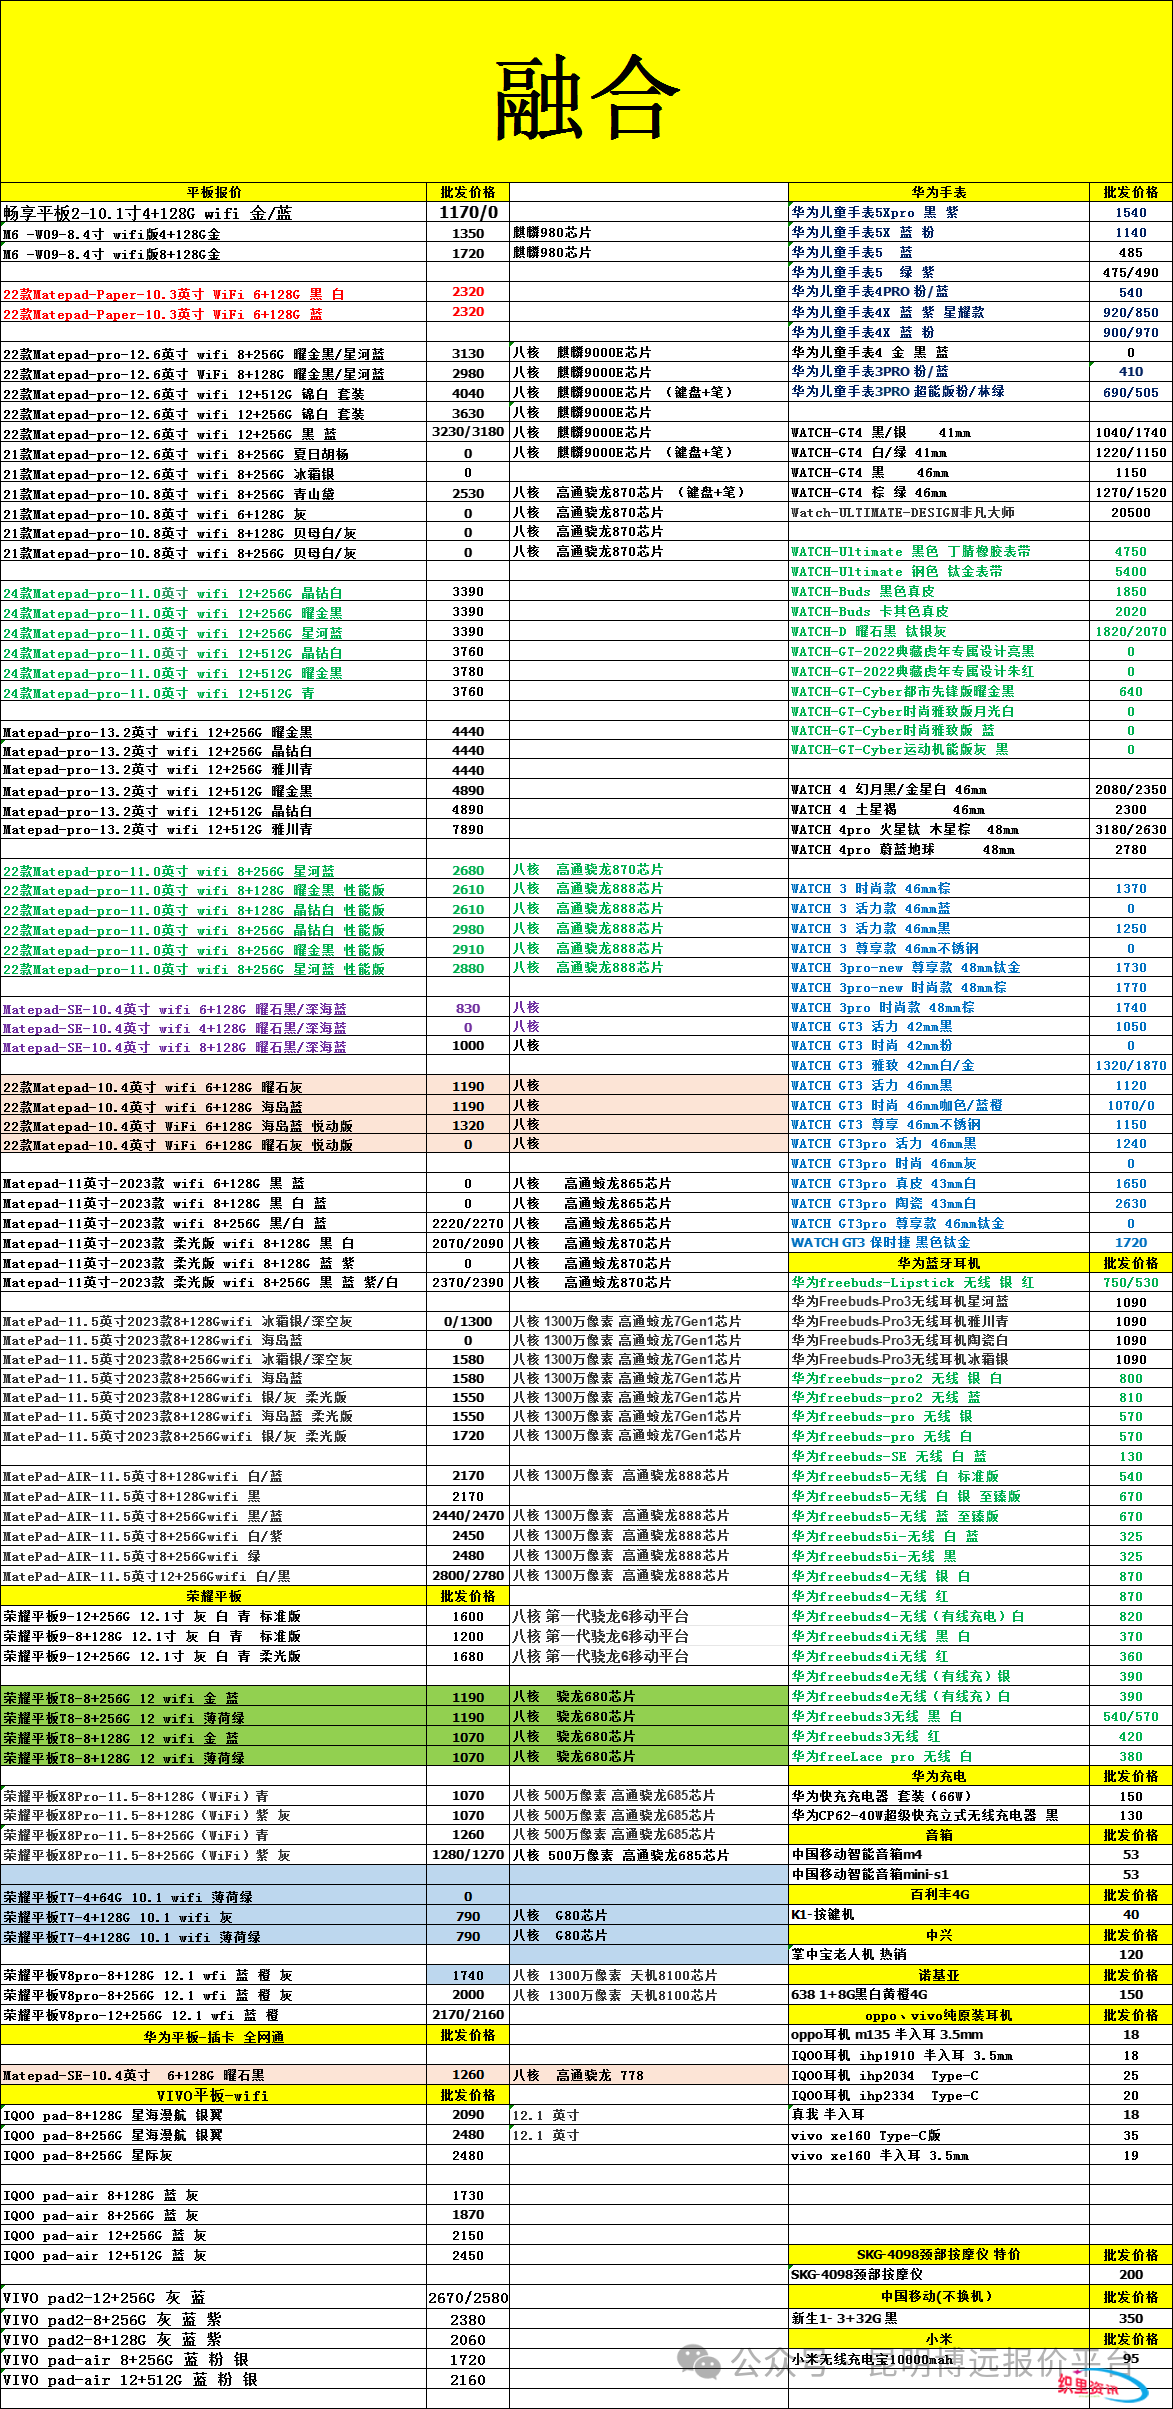Click the 华为平板-插卡 全网通 header
The width and height of the screenshot is (1173, 2409).
[214, 2036]
